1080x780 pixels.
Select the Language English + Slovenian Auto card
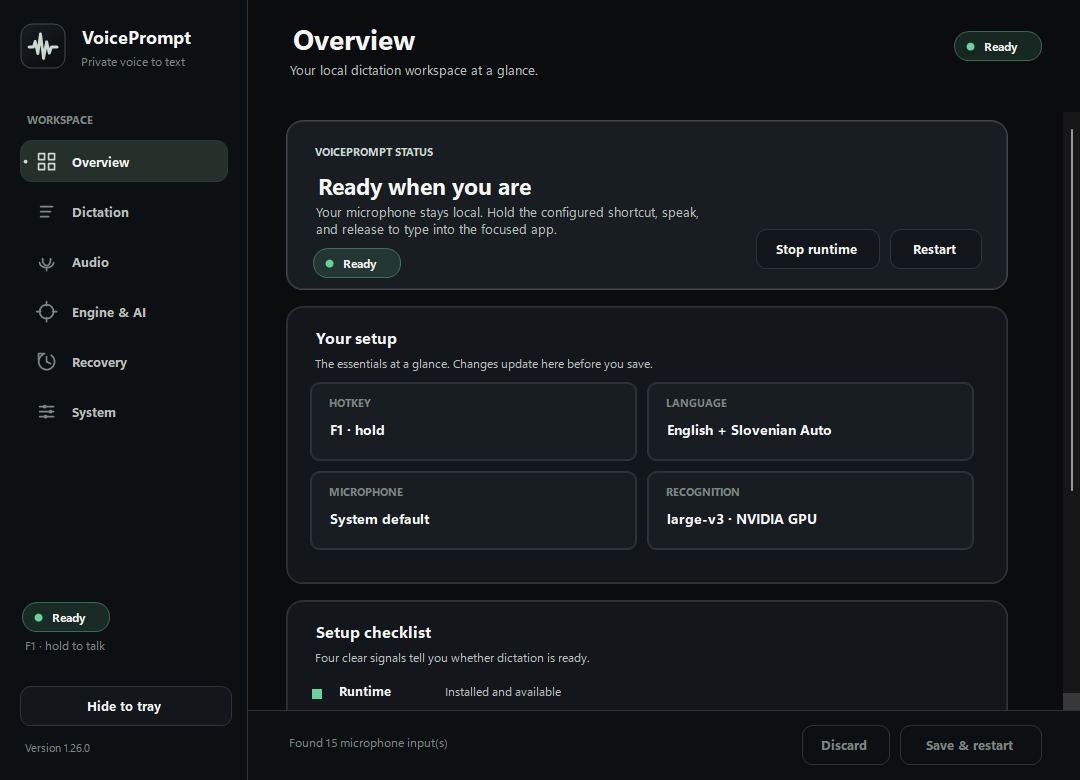810,422
